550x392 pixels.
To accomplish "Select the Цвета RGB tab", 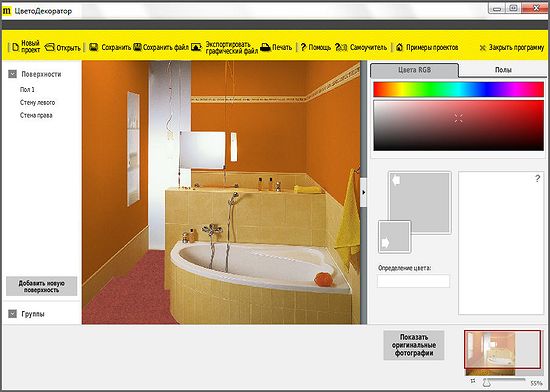I will point(414,70).
